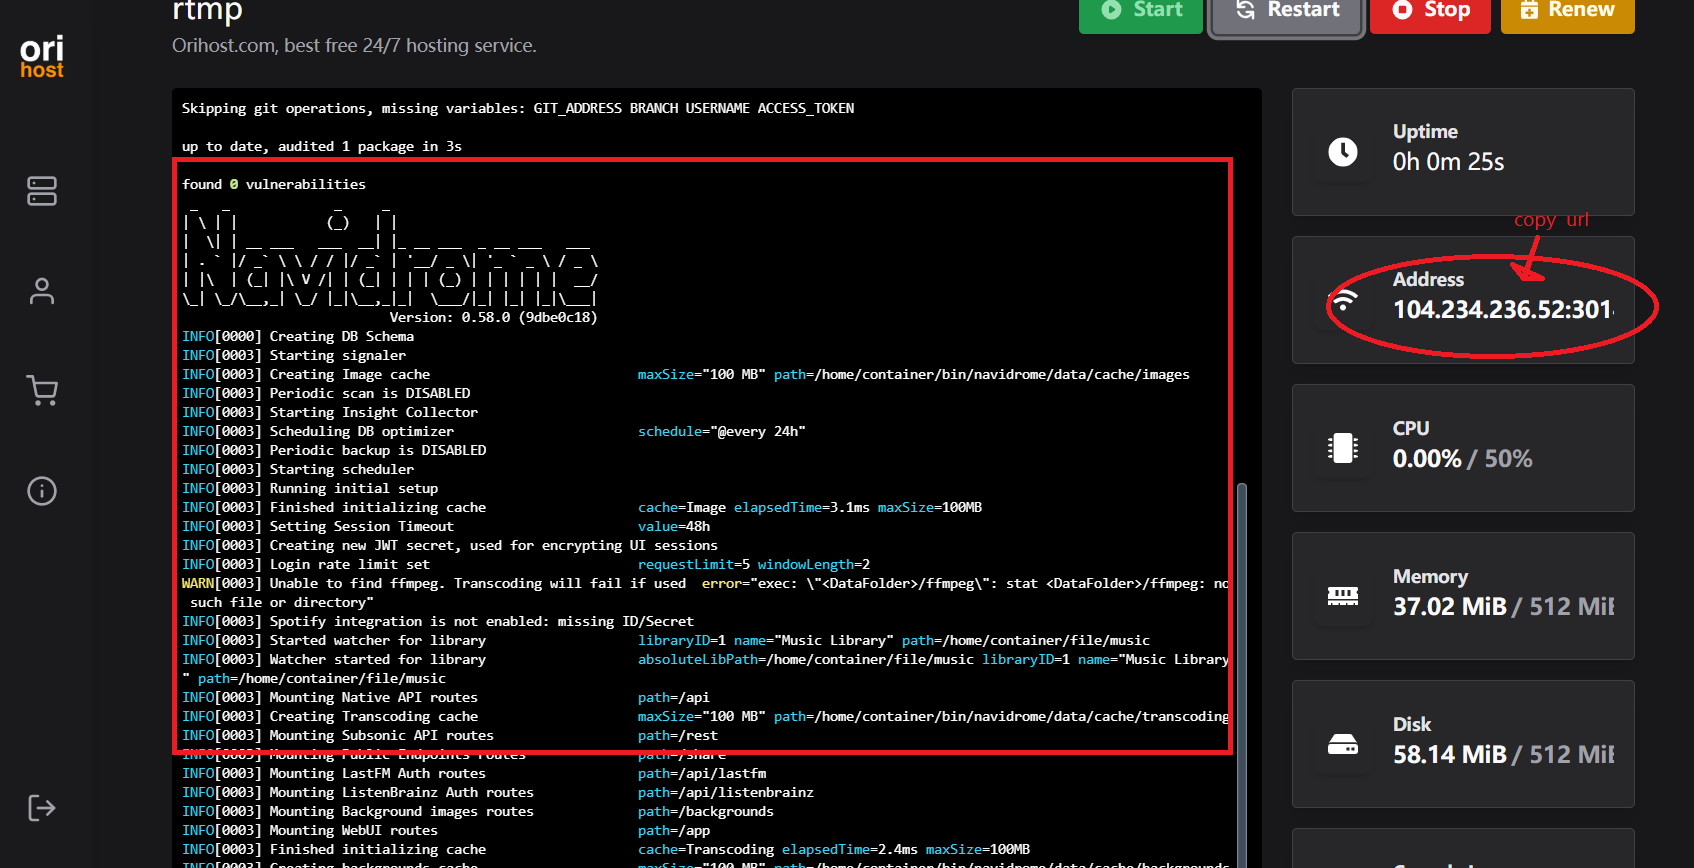Image resolution: width=1694 pixels, height=868 pixels.
Task: Open the servers list sidebar icon
Action: [42, 191]
